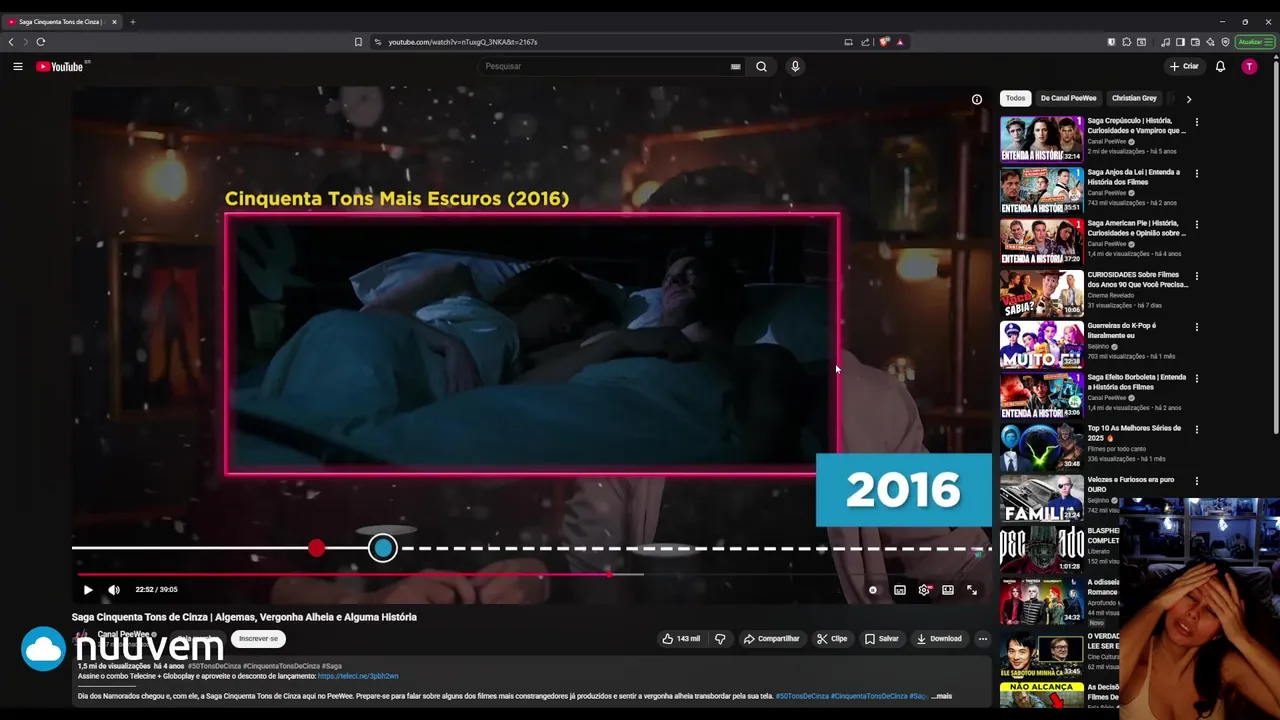Open the browser wallet icon

[x=1195, y=42]
